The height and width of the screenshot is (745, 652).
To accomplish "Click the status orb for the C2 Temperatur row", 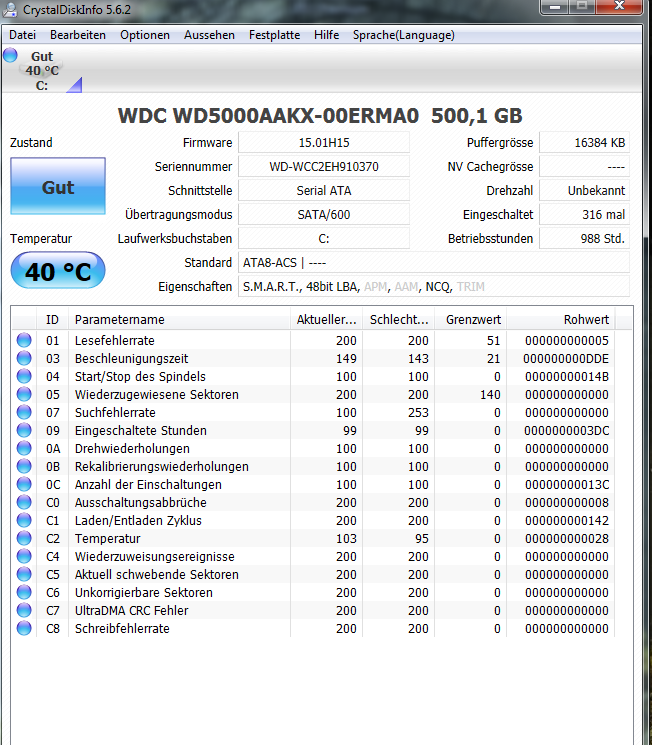I will (24, 538).
